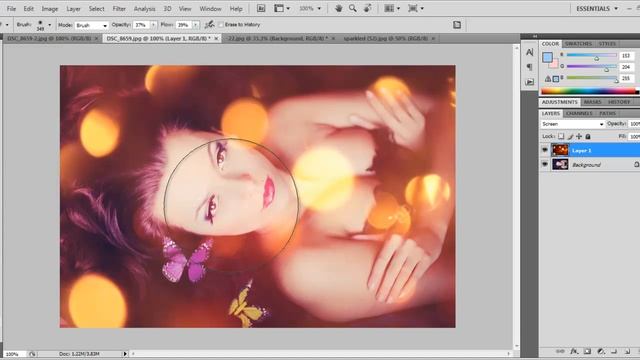Open the Help menu
Image resolution: width=640 pixels, height=360 pixels.
236,9
